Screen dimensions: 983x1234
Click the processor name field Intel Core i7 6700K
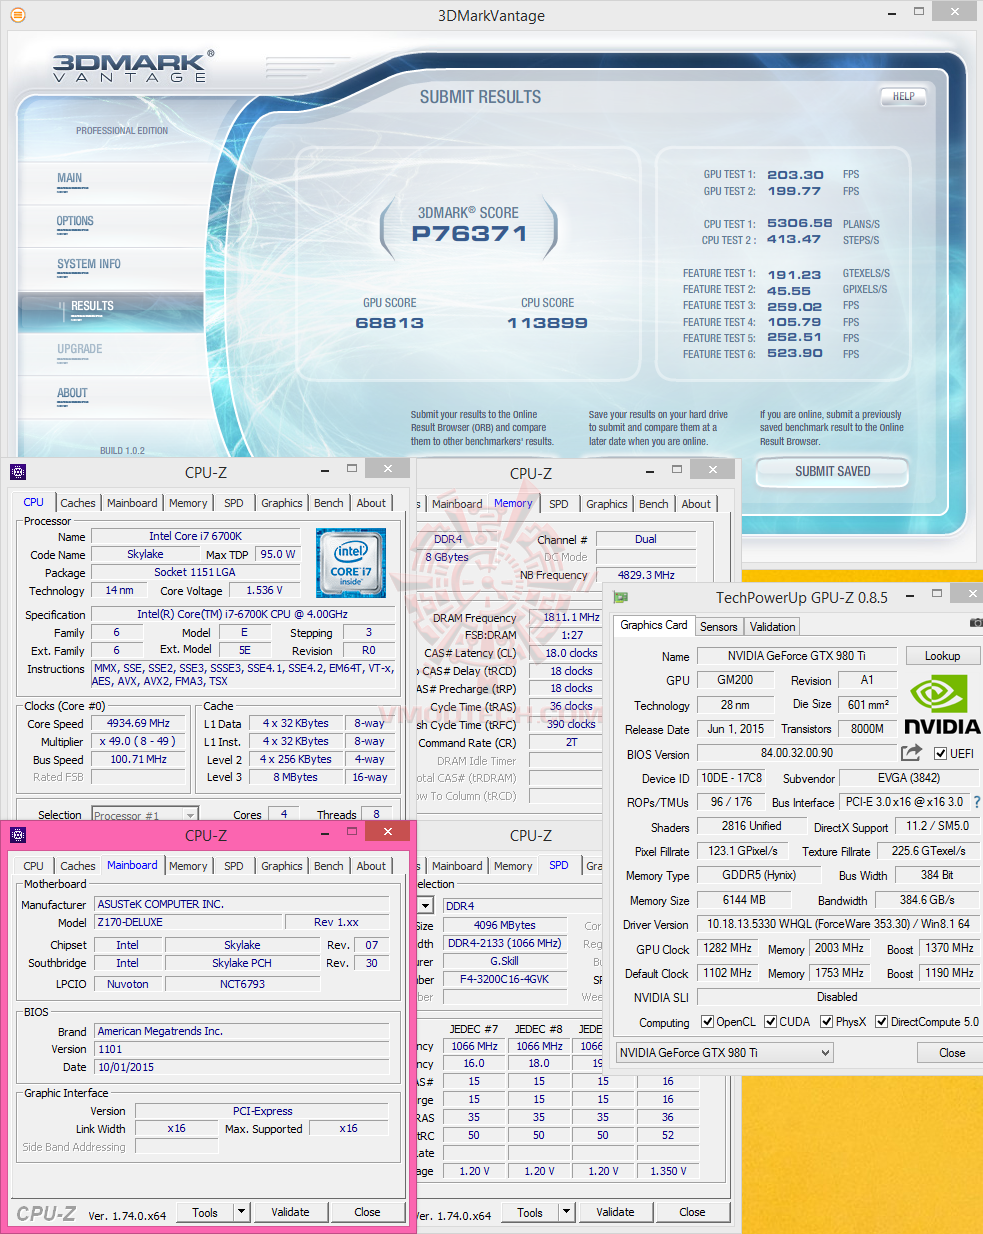pos(195,536)
